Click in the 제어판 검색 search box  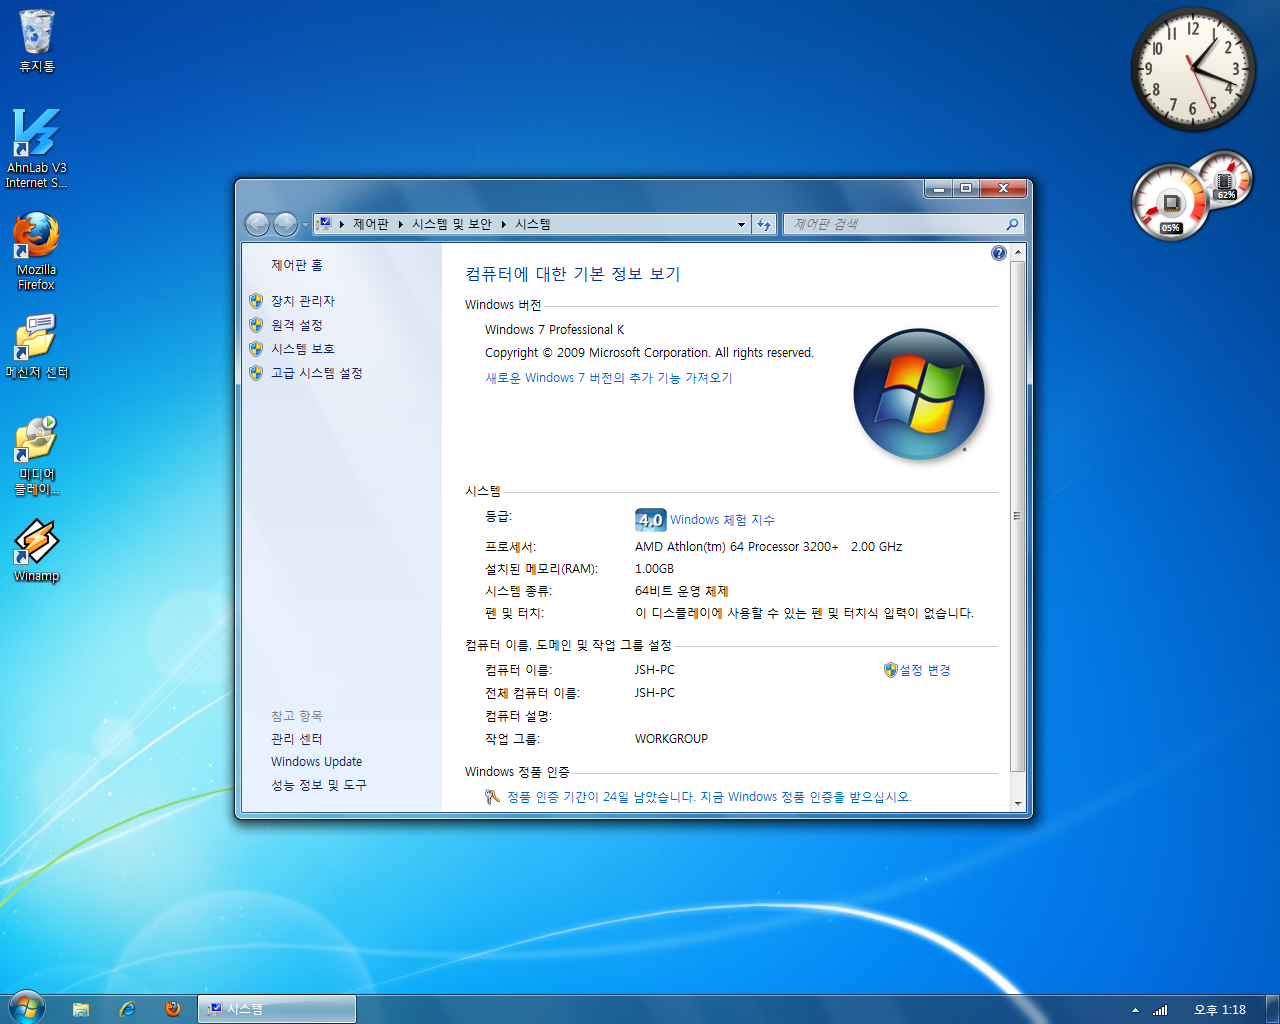click(x=893, y=224)
